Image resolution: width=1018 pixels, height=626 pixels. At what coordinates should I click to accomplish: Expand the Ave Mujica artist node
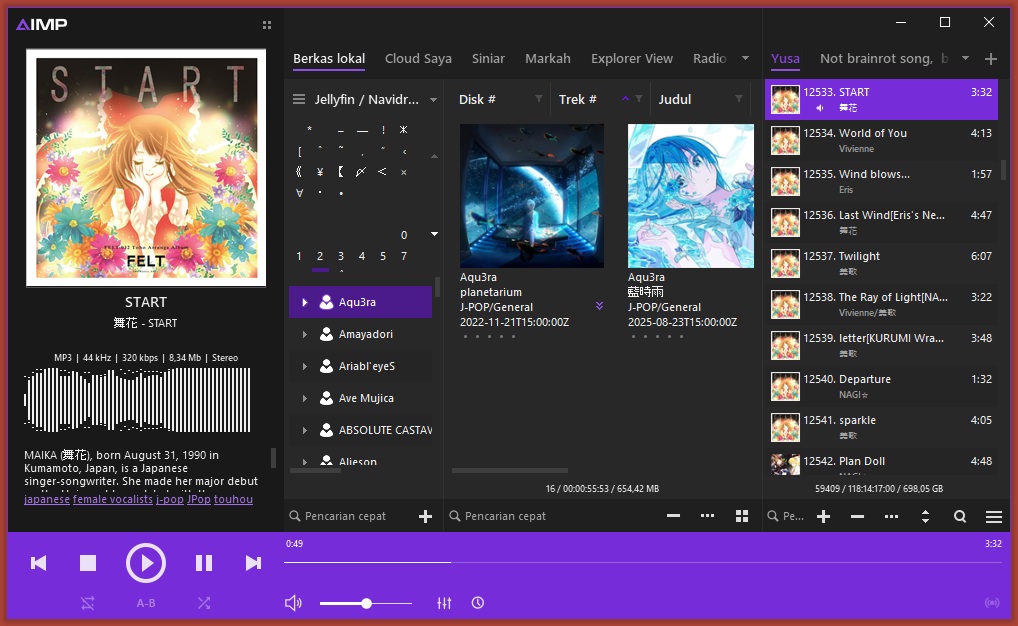tap(304, 398)
